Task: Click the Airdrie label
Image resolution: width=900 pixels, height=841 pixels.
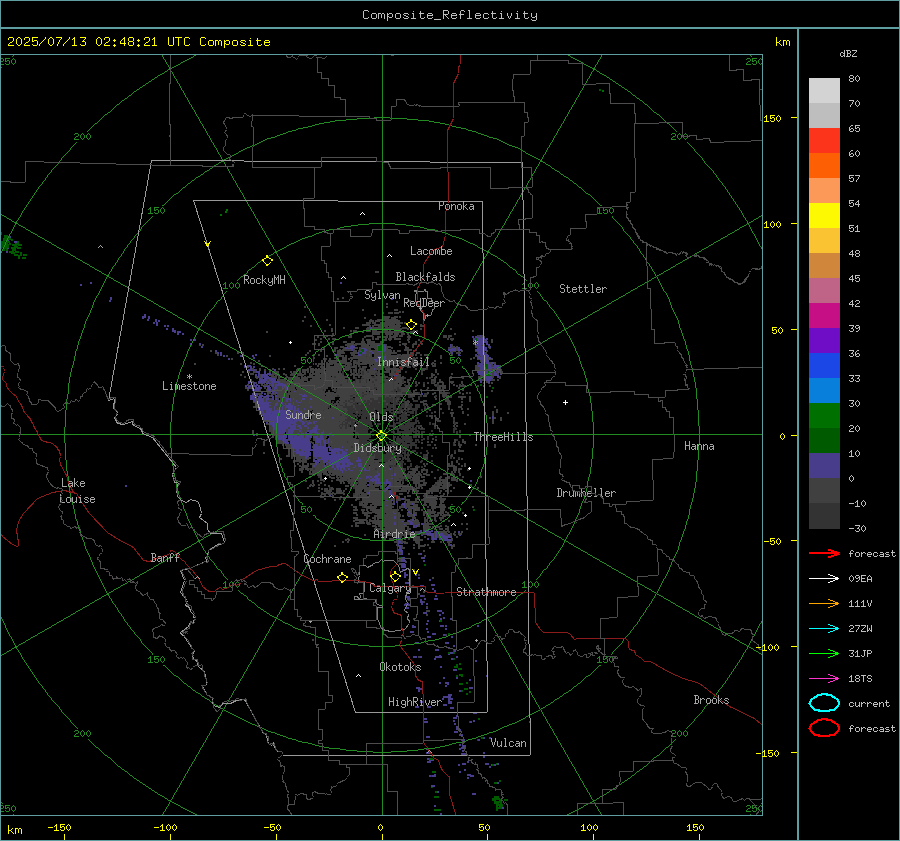Action: (394, 534)
